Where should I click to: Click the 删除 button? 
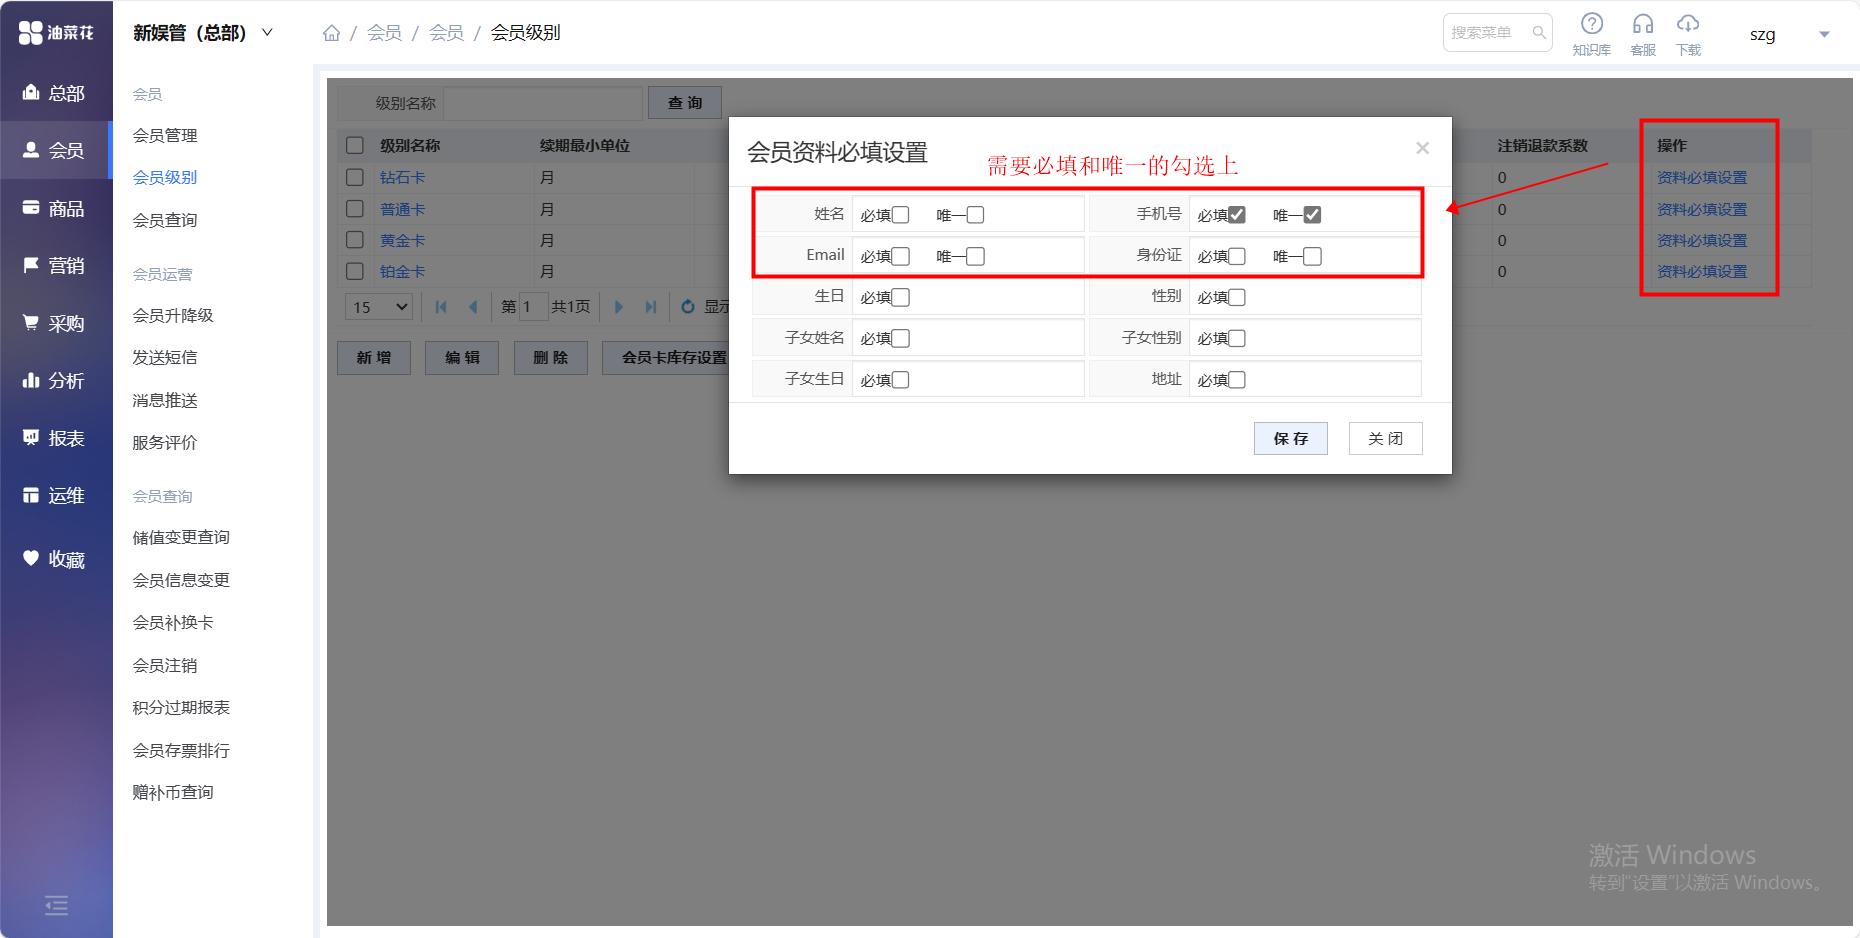(x=551, y=357)
